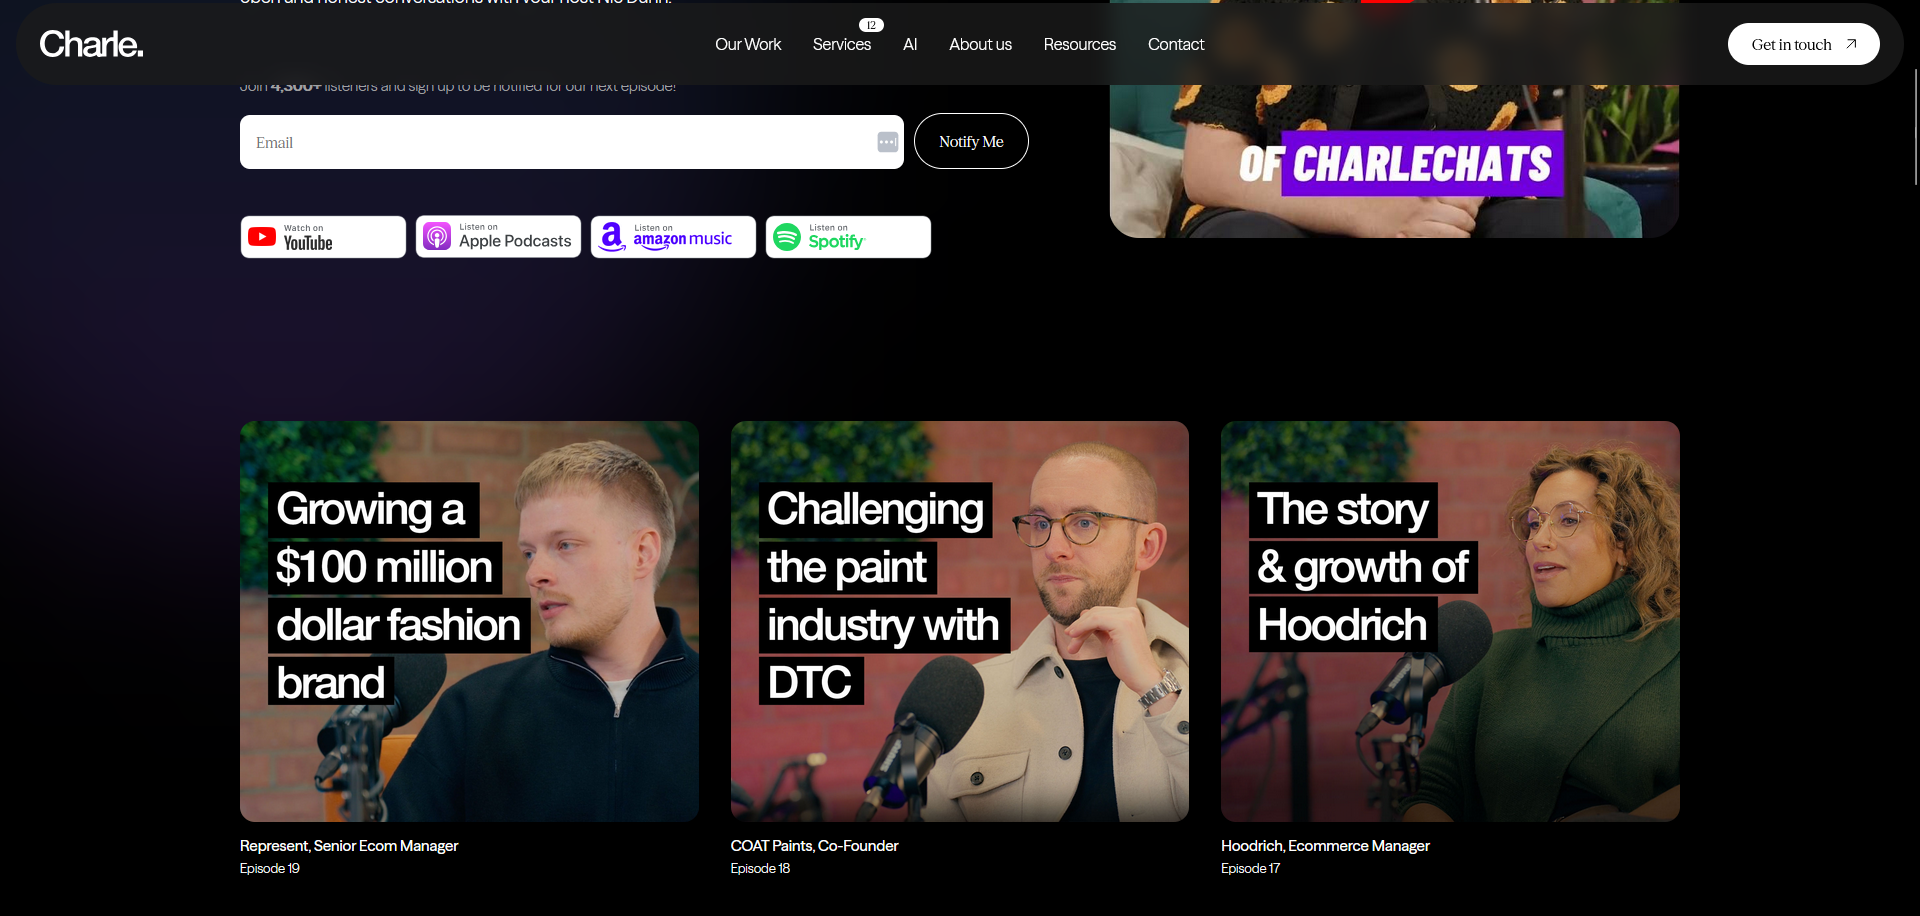
Task: Go to the Contact page
Action: [x=1176, y=44]
